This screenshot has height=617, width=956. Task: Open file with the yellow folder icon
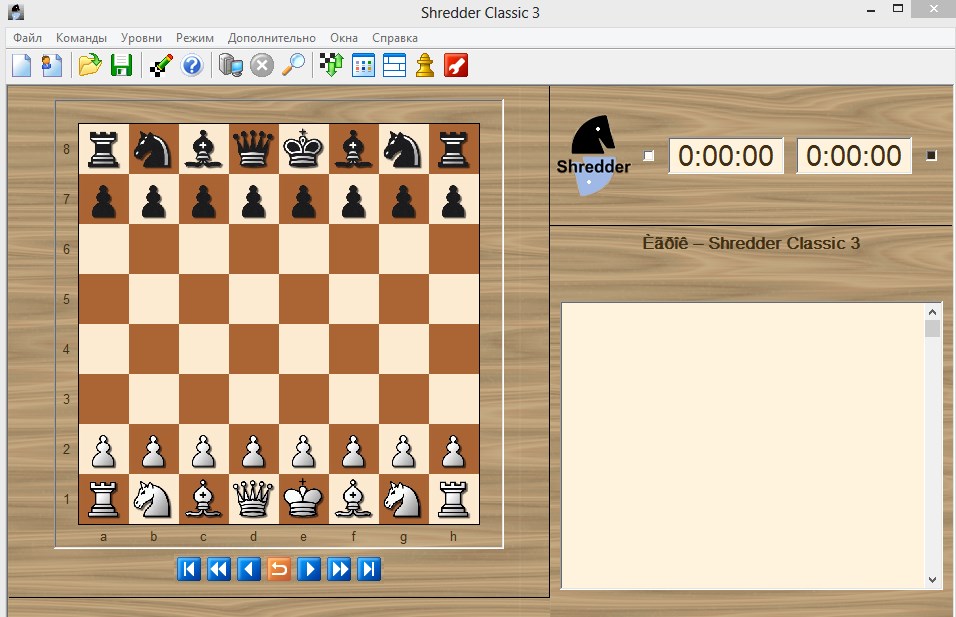(x=90, y=65)
